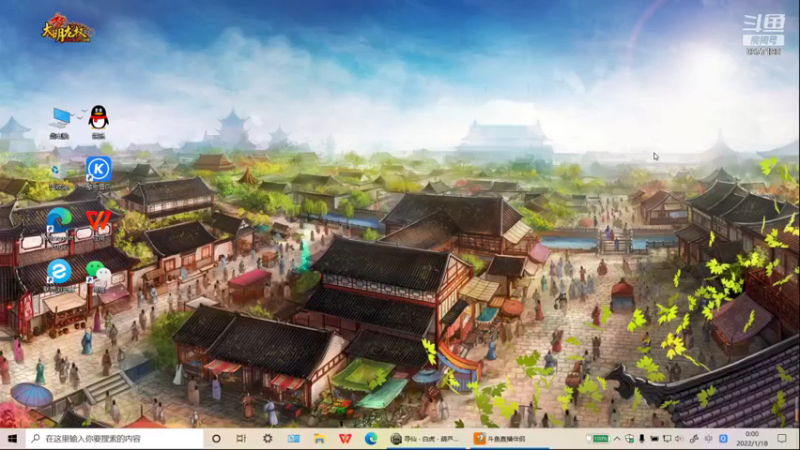Screen dimensions: 800x450
Task: Open the Recycle Bin desktop icon
Action: pyautogui.click(x=58, y=175)
